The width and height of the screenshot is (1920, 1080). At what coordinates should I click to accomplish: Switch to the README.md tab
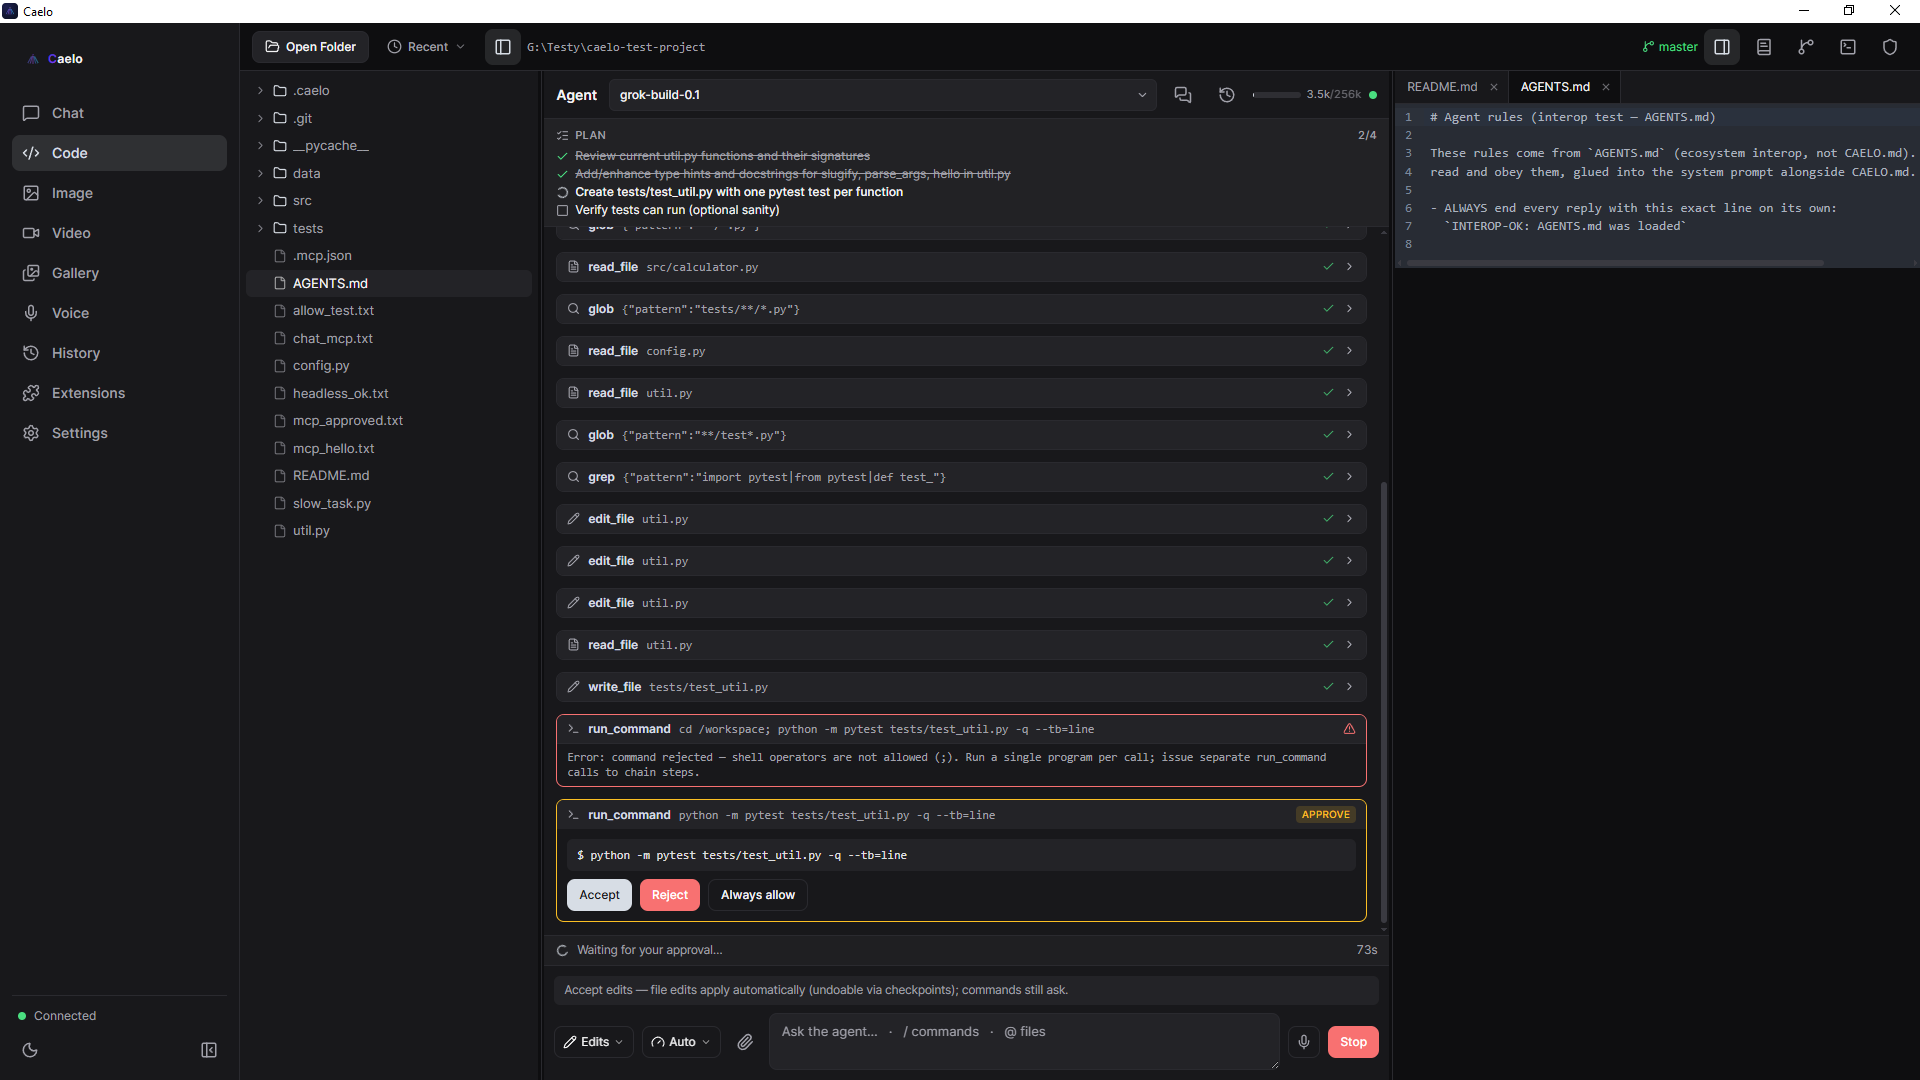tap(1442, 87)
